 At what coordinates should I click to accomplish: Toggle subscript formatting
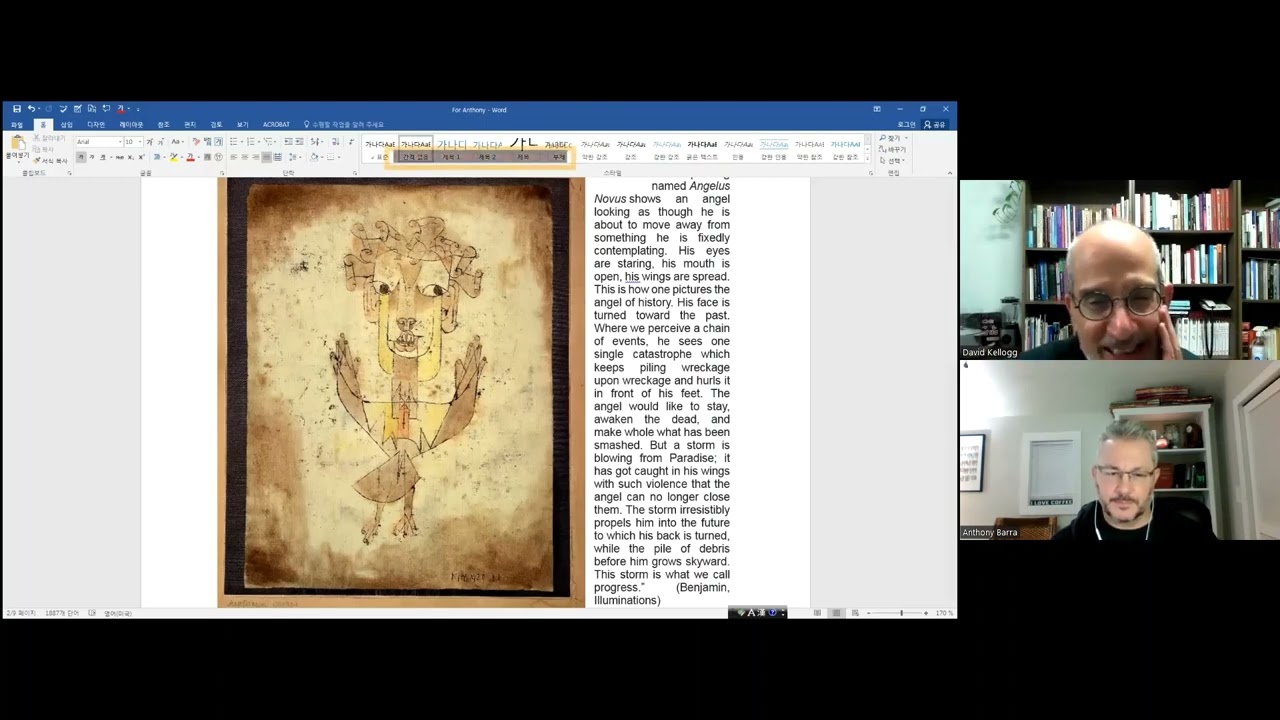point(130,157)
